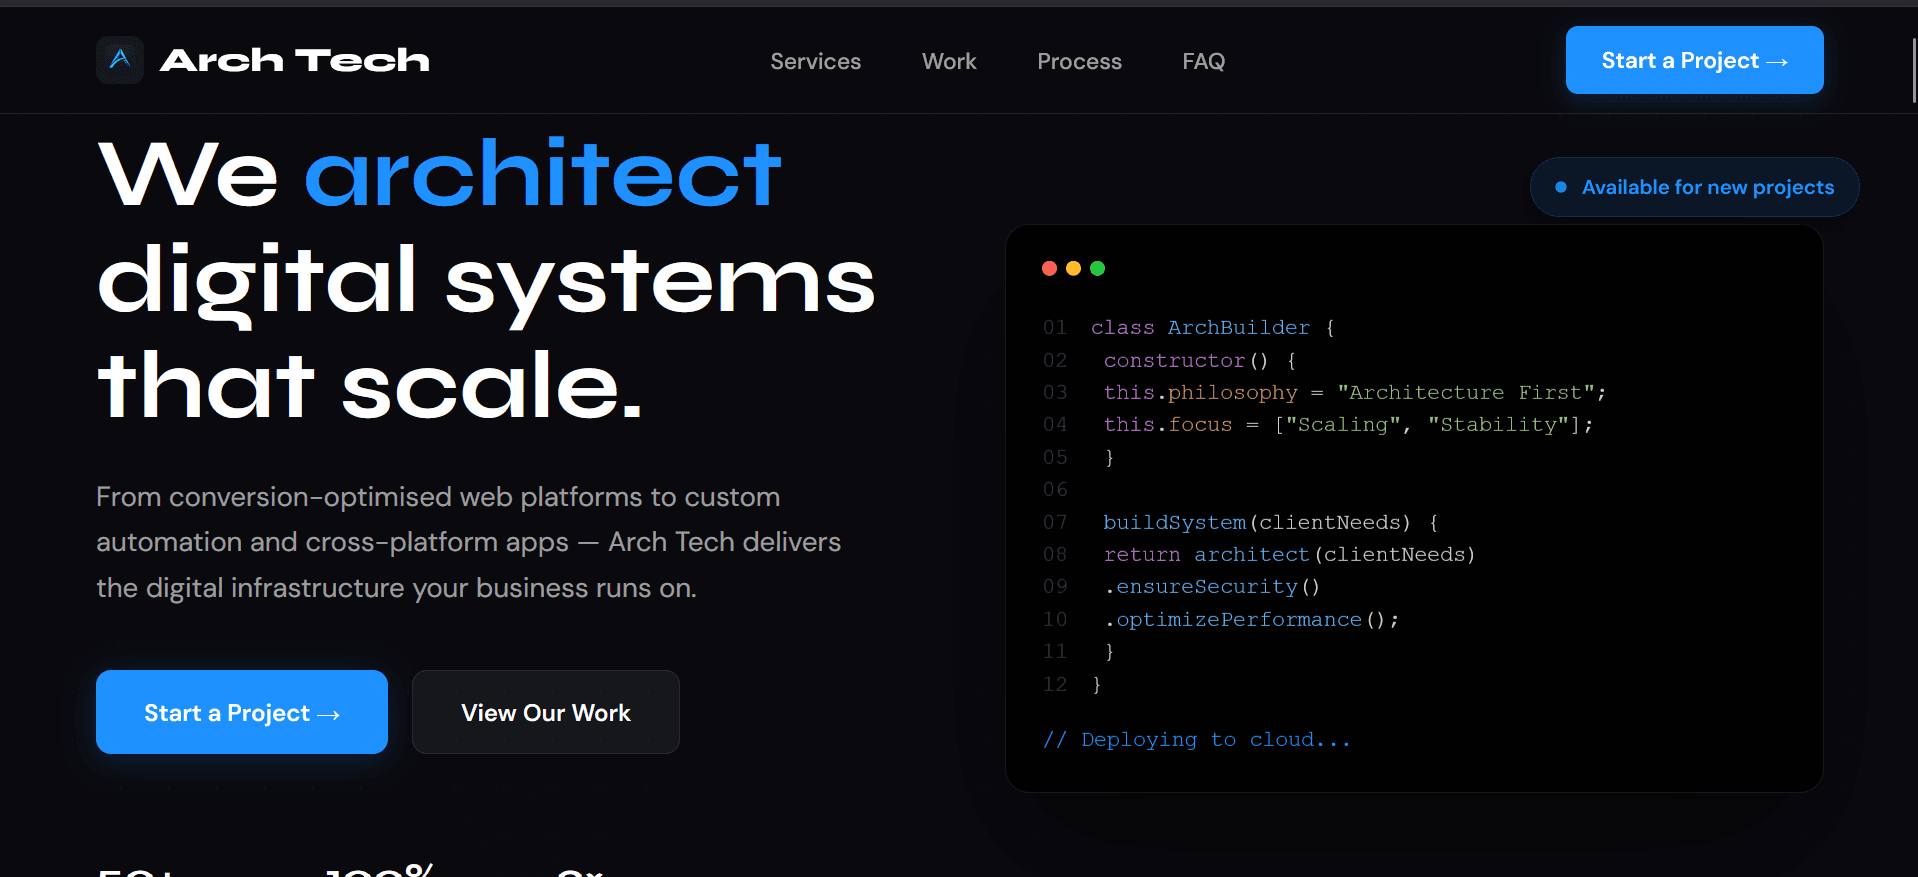
Task: Click the .optimizePerformance(); code line
Action: tap(1251, 619)
